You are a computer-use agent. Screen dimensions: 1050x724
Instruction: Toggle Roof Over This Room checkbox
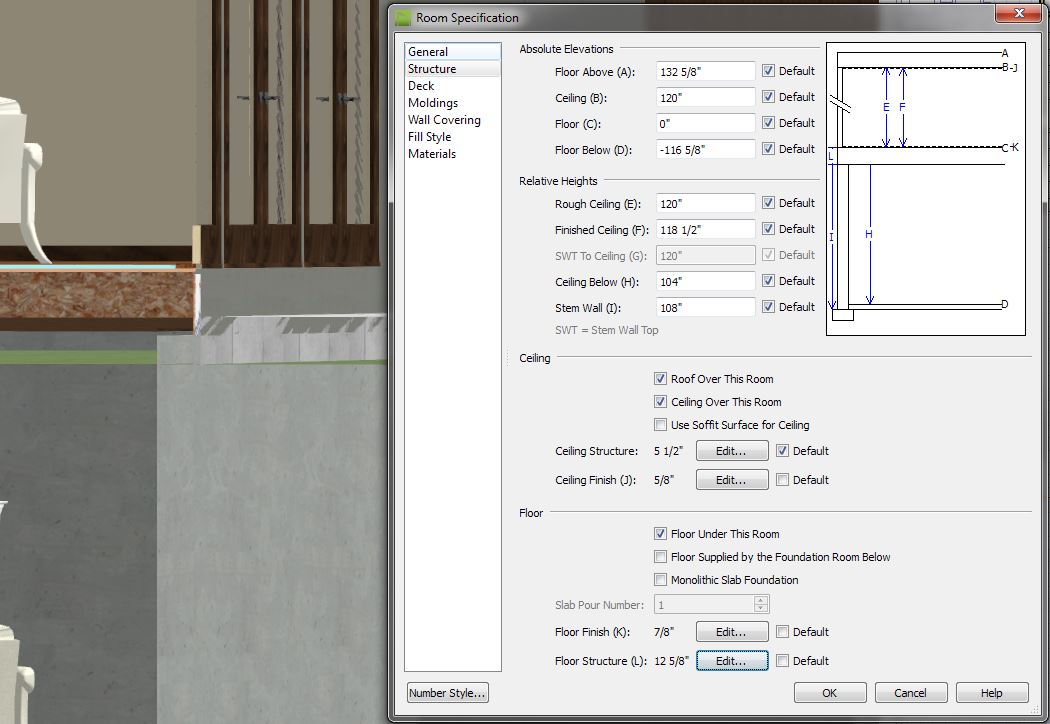coord(660,379)
